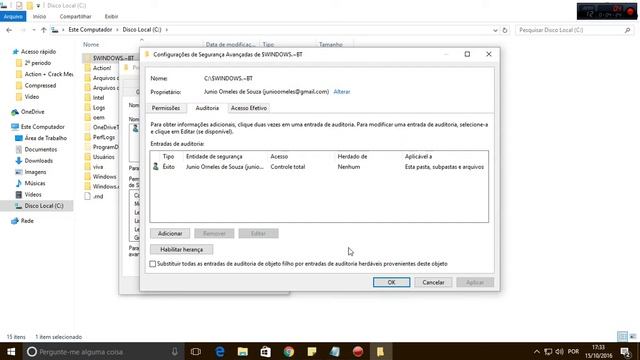Open Task View in the taskbar

tap(196, 351)
